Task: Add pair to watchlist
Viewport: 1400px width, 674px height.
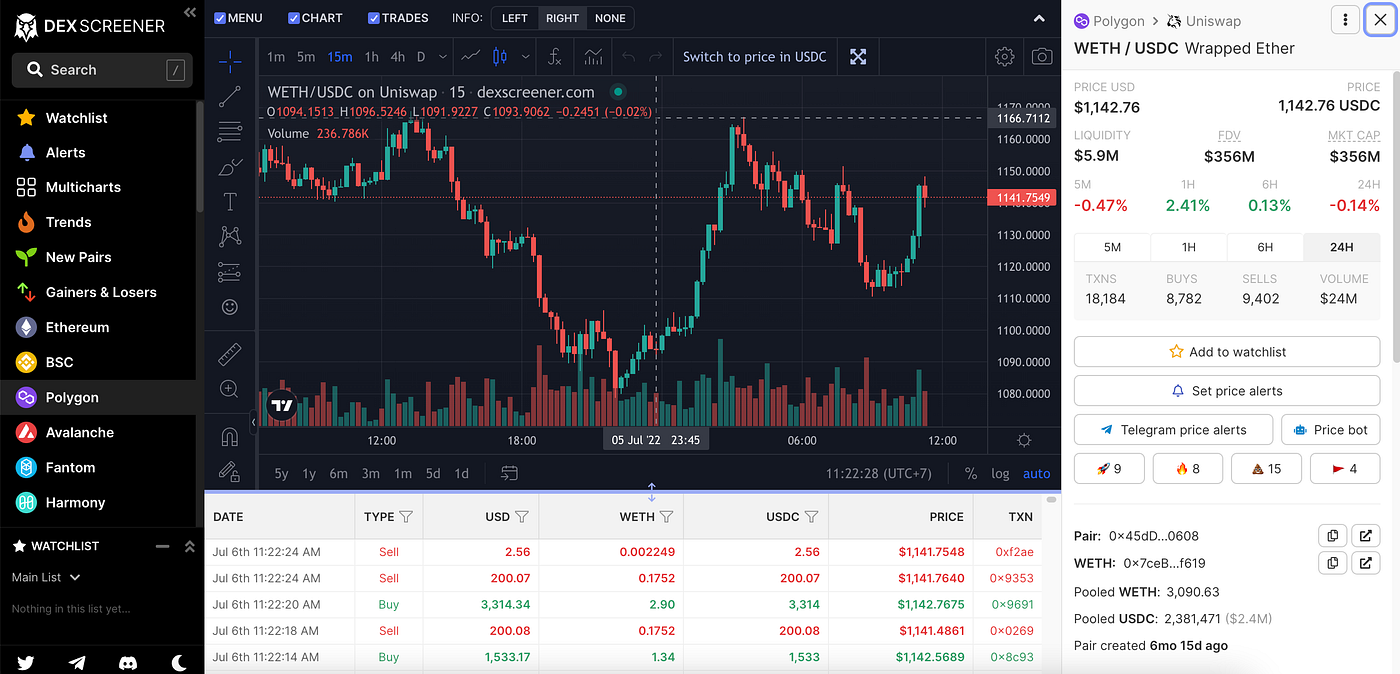Action: 1227,352
